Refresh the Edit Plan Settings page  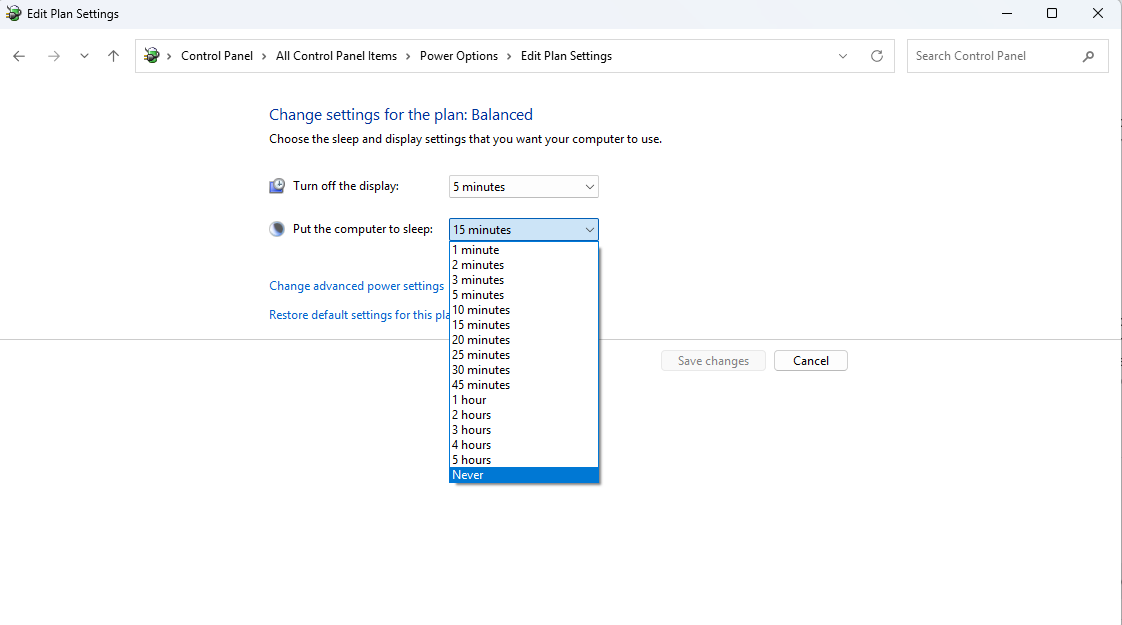pyautogui.click(x=877, y=56)
